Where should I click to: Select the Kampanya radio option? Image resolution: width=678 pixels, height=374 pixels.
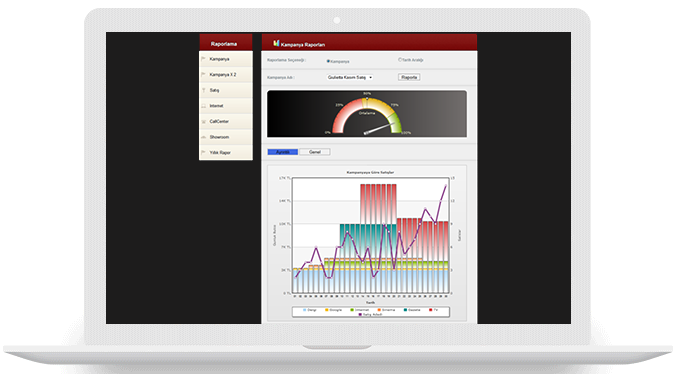tap(328, 61)
